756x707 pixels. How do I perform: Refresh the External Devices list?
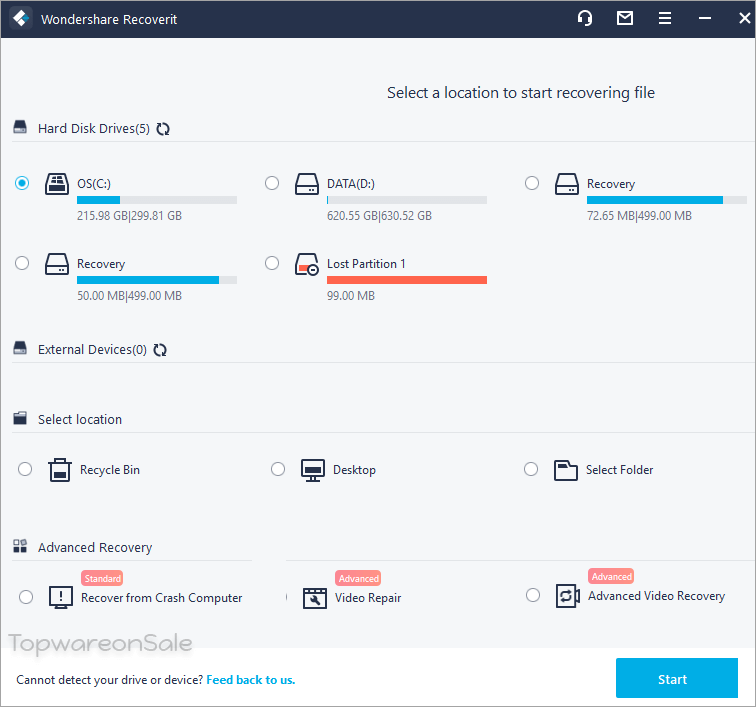click(160, 350)
